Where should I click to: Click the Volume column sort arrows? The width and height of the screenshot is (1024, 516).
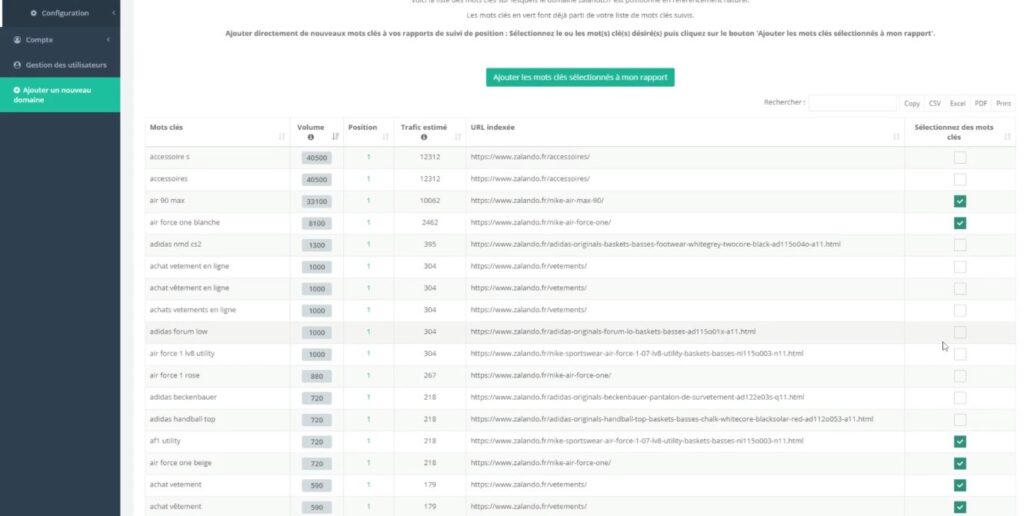tap(335, 137)
